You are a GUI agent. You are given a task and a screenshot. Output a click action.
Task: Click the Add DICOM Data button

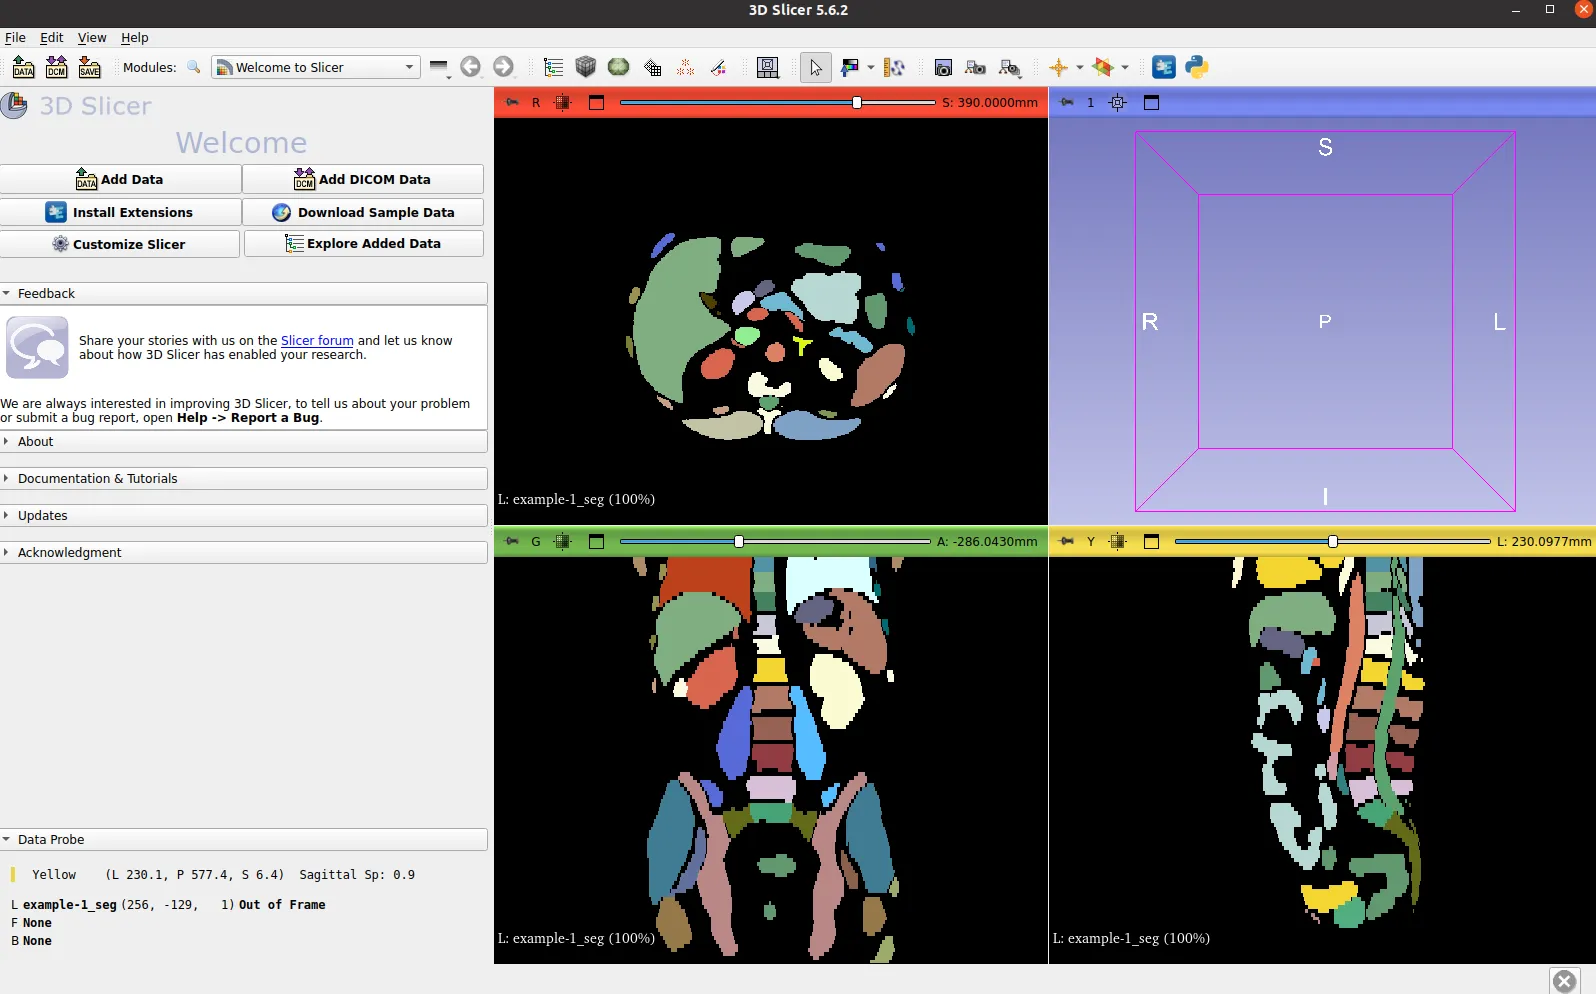point(363,179)
